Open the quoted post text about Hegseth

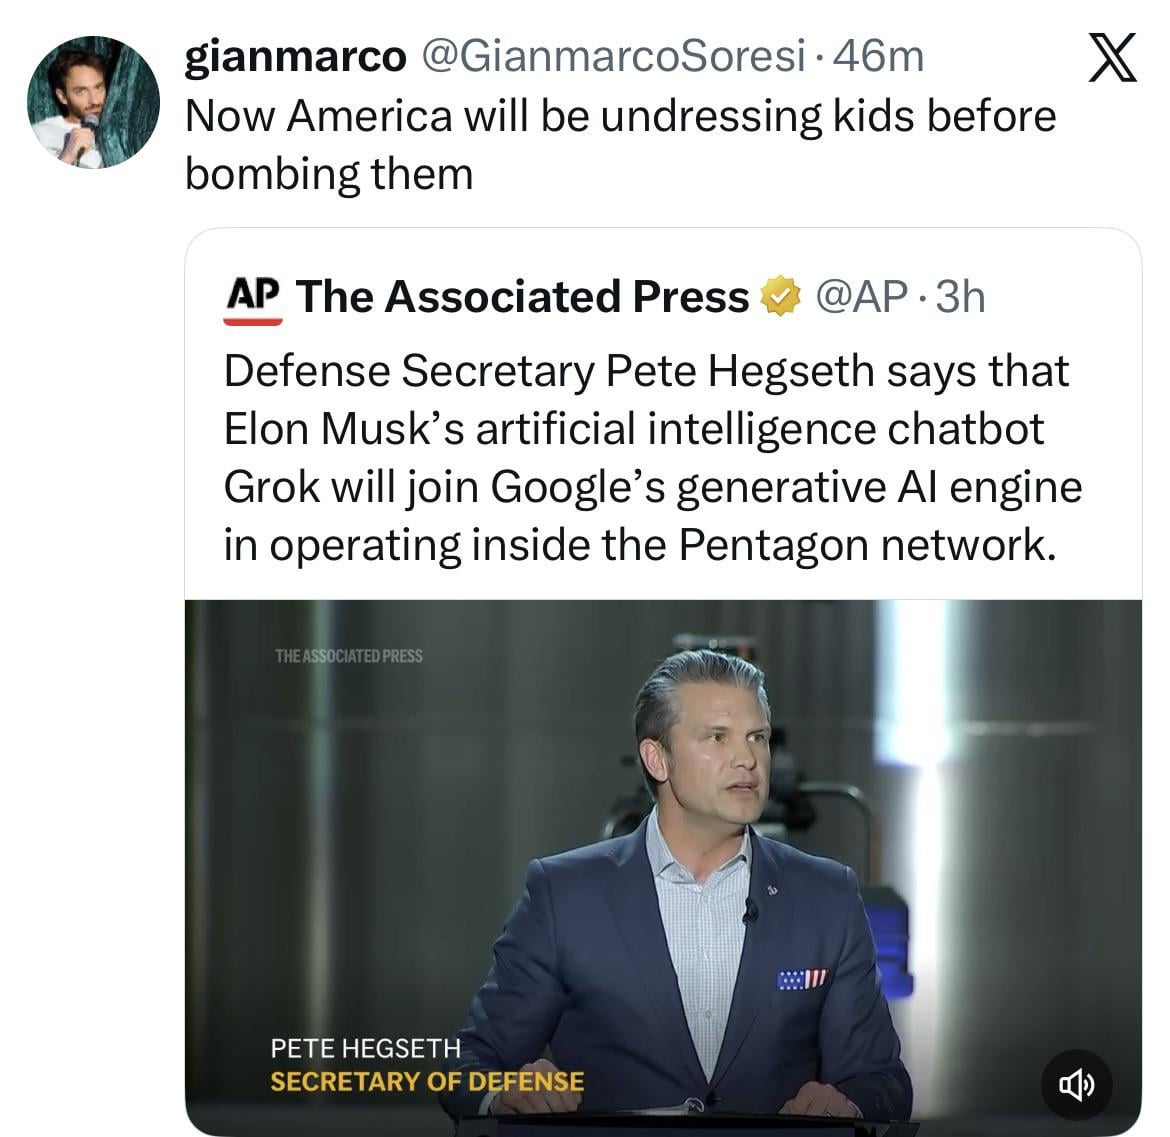click(x=652, y=457)
